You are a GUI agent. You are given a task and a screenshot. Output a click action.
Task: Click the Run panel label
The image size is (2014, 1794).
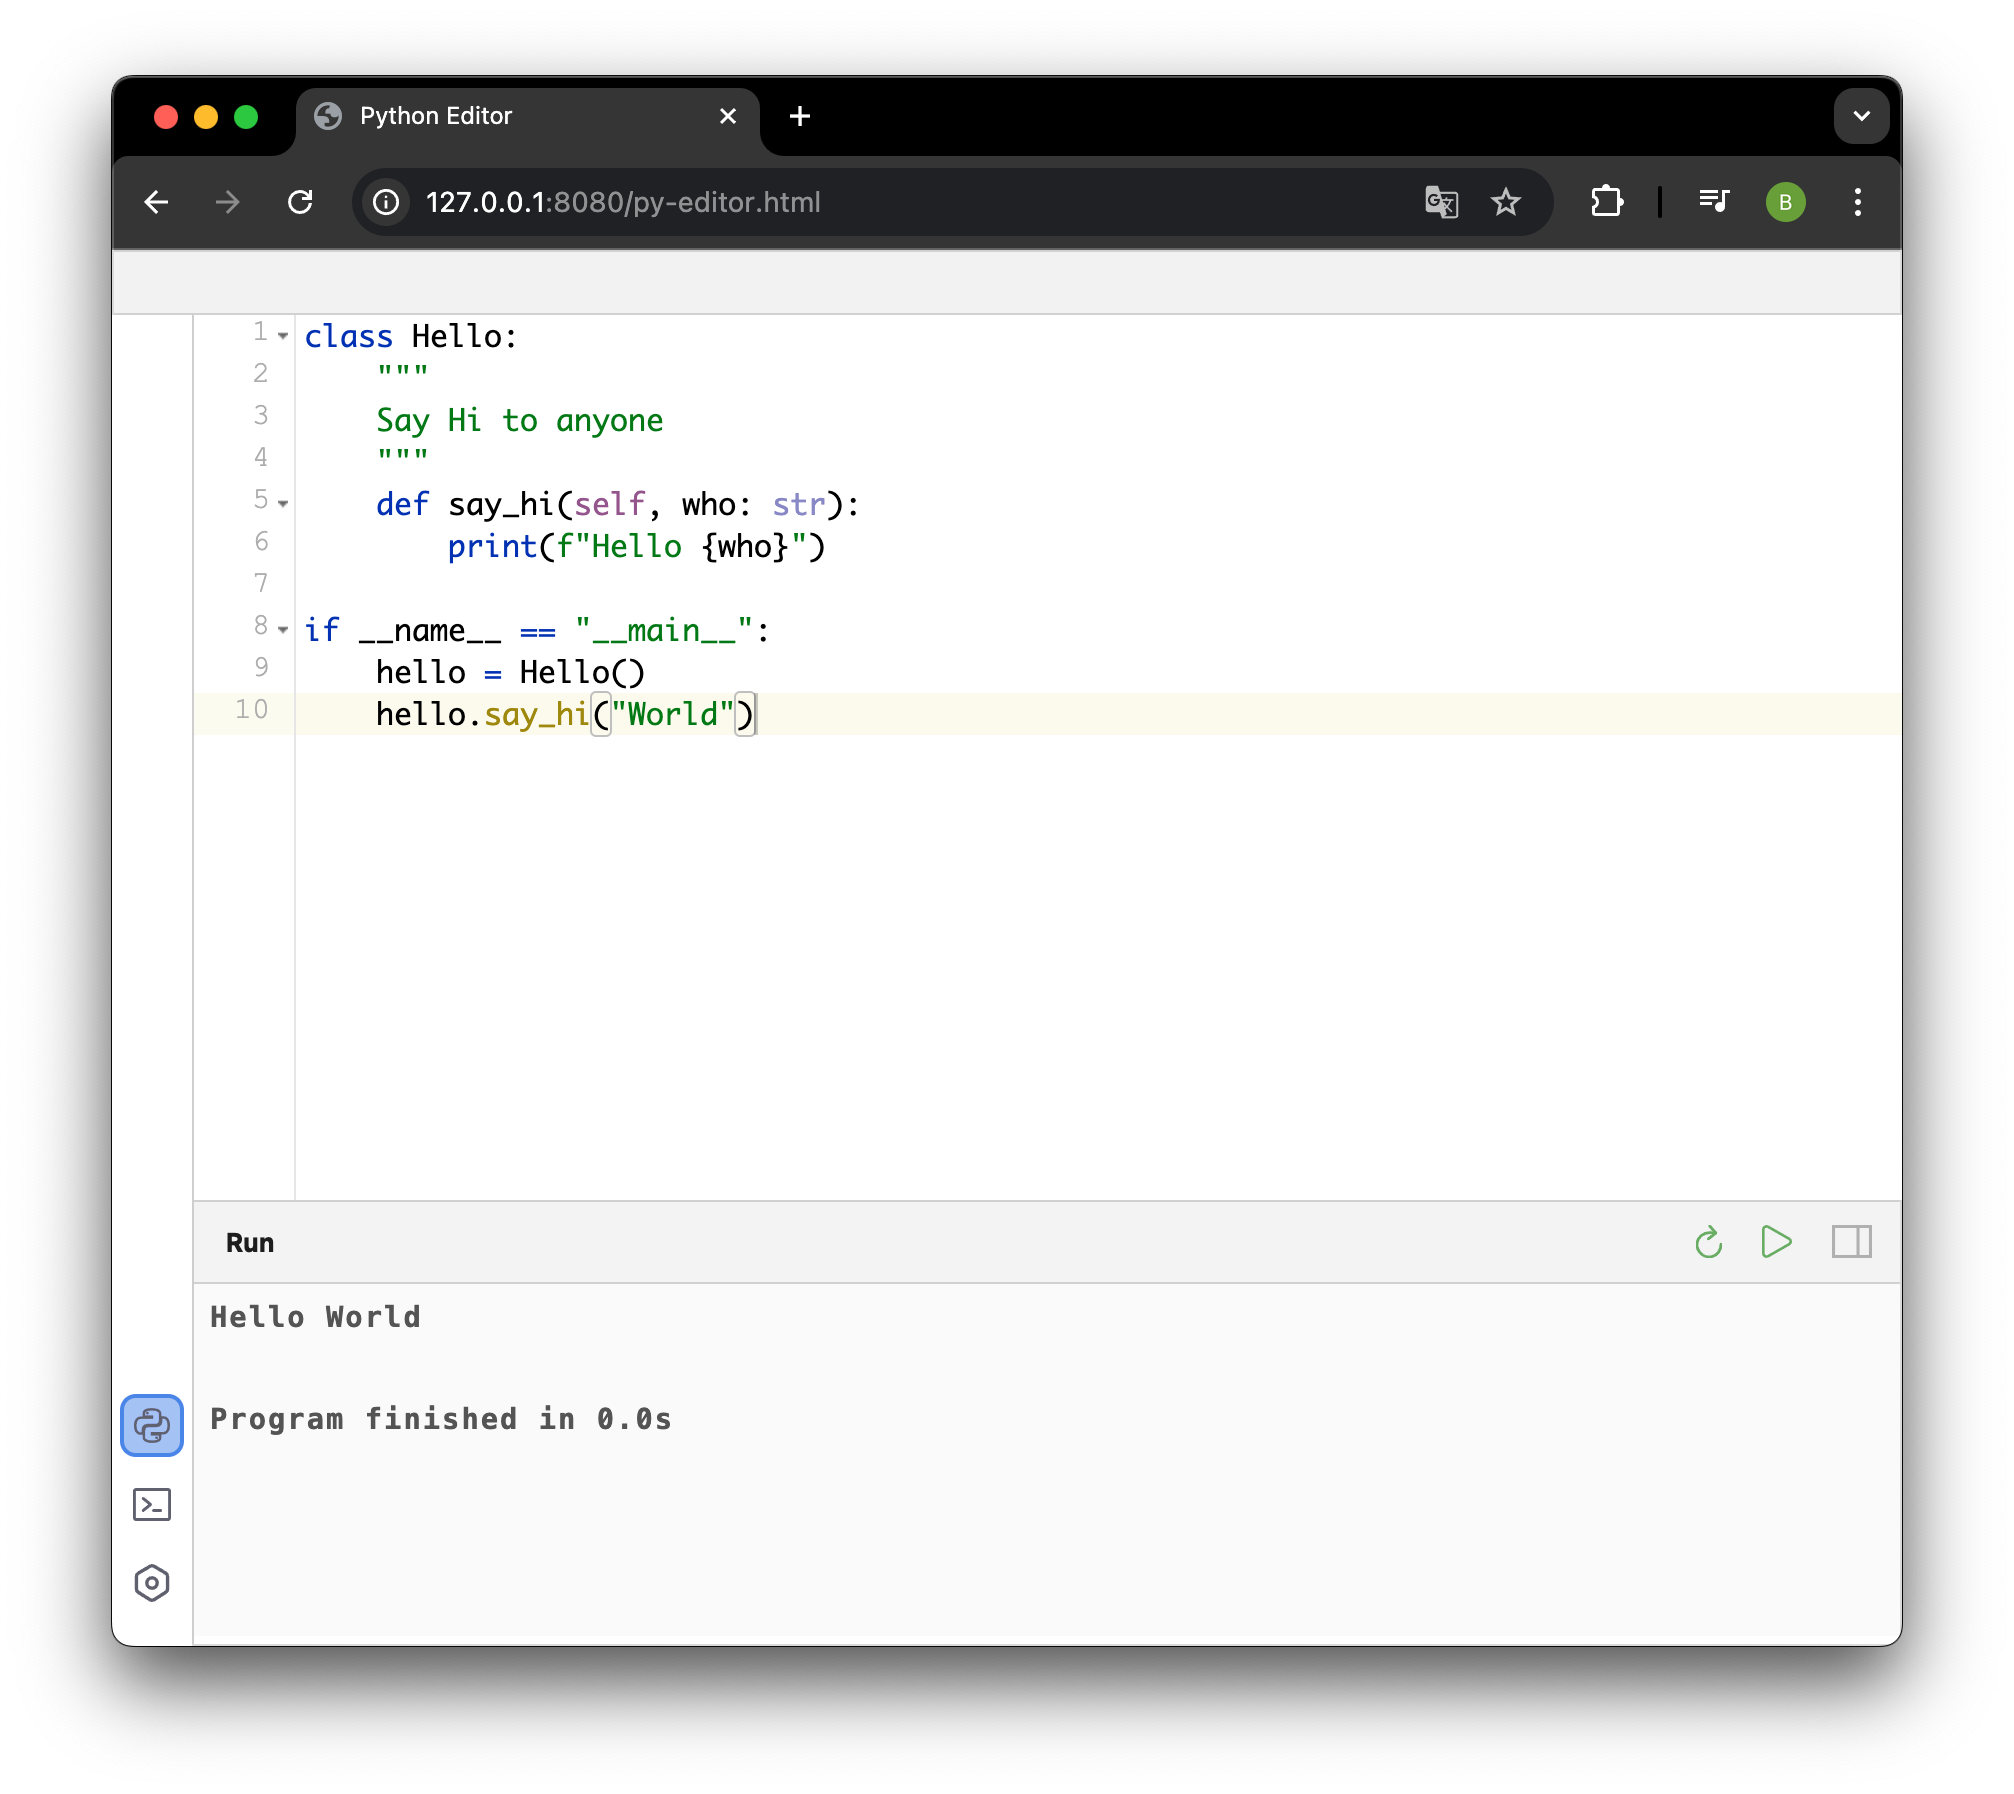click(250, 1243)
